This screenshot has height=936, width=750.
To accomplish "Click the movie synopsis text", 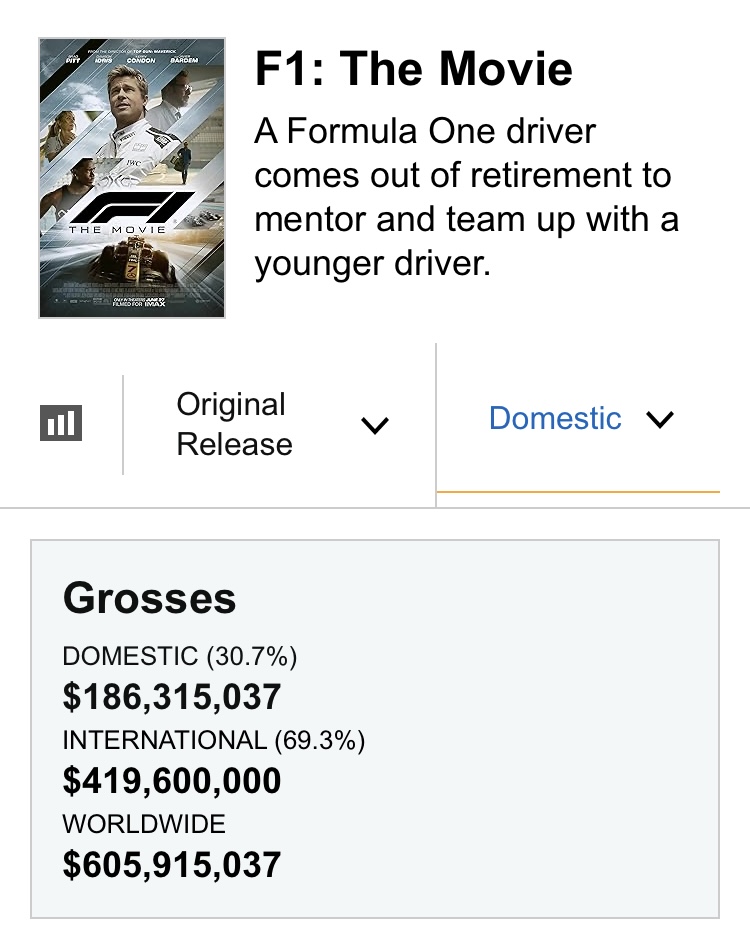I will coord(462,197).
